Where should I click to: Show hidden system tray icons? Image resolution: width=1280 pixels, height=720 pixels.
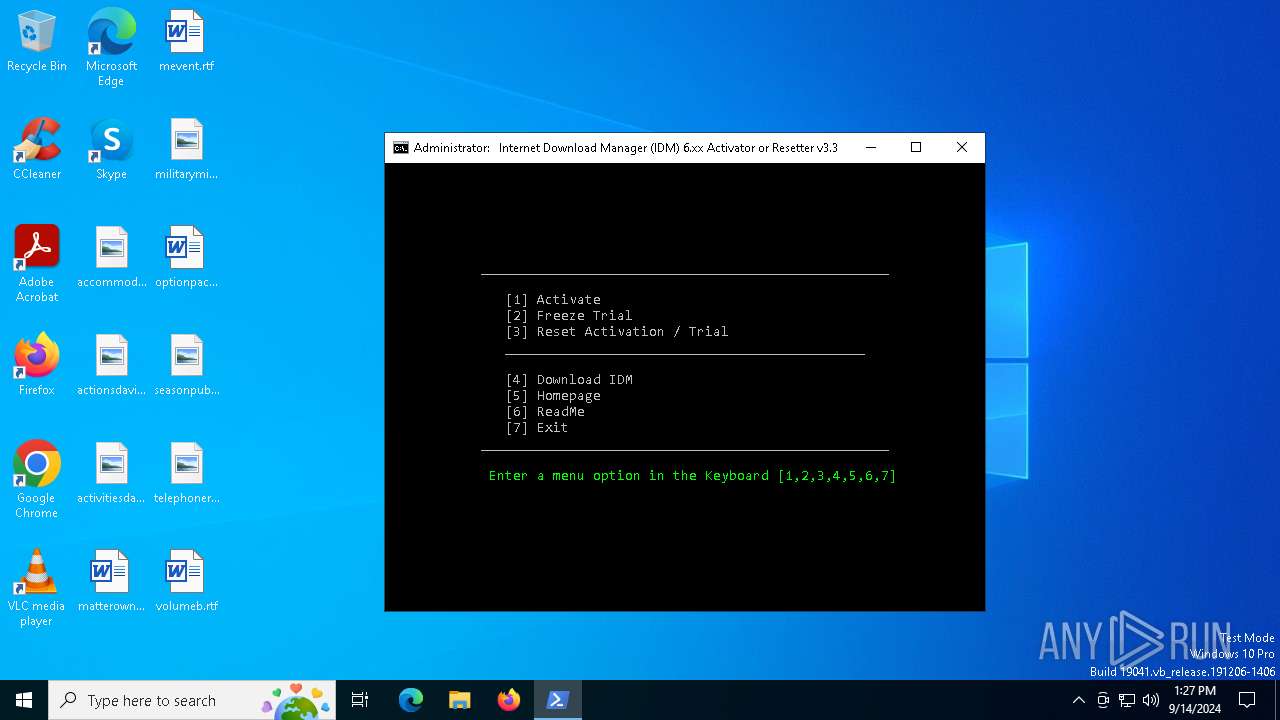1078,700
